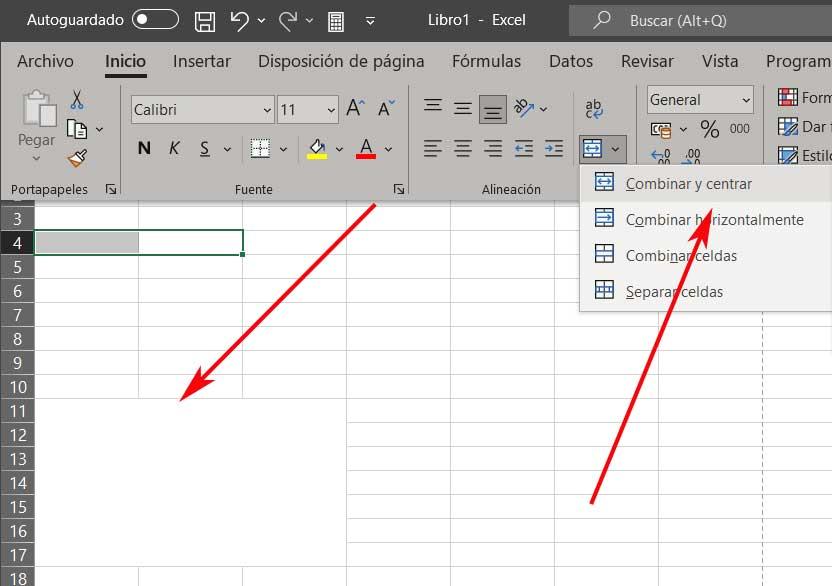Click the Decrease Decimal icon
Screen dimensions: 832x586
pyautogui.click(x=691, y=157)
